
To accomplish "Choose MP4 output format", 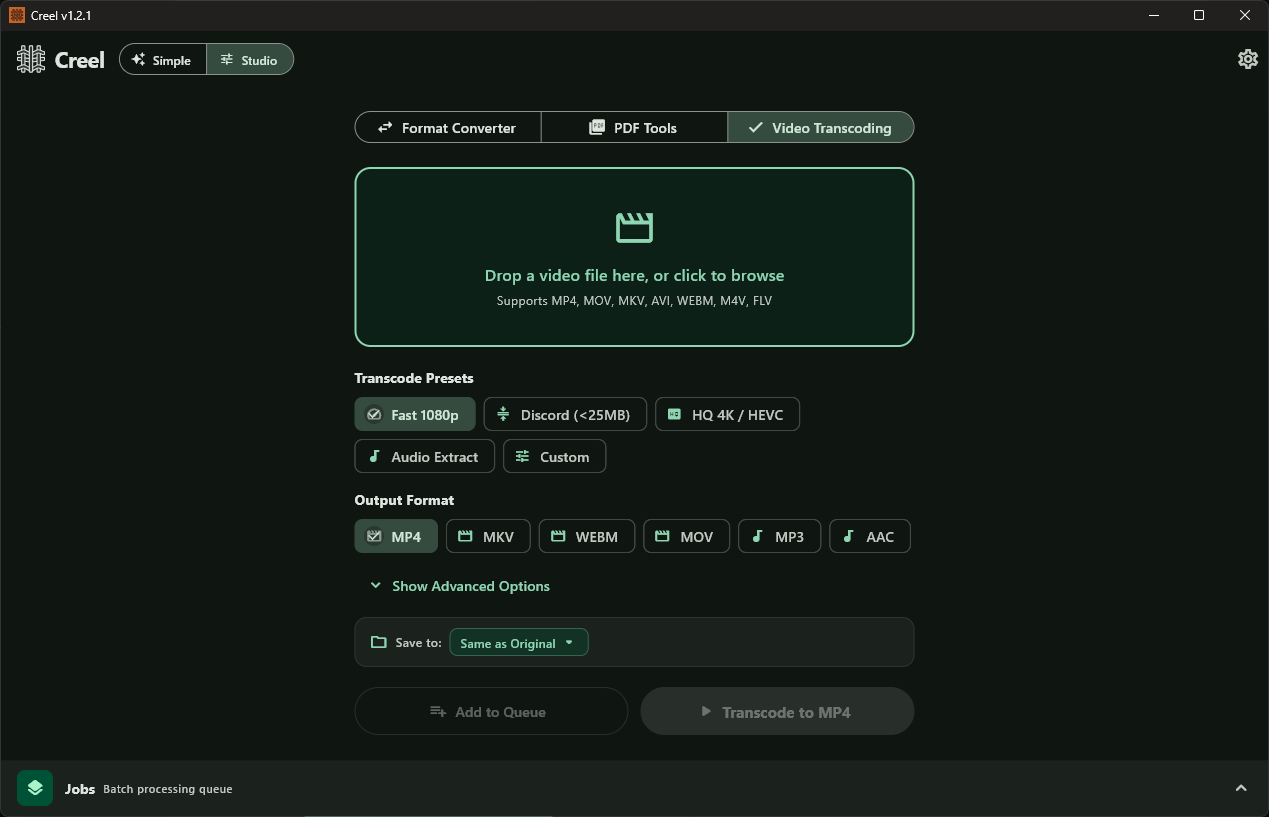I will (x=396, y=536).
